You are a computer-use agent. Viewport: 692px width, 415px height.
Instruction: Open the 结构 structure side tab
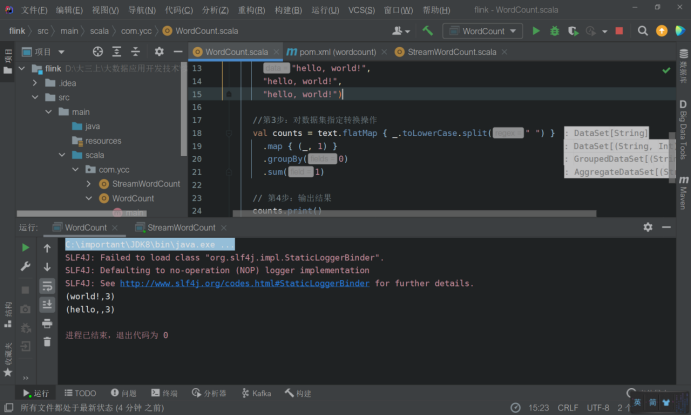(x=8, y=314)
